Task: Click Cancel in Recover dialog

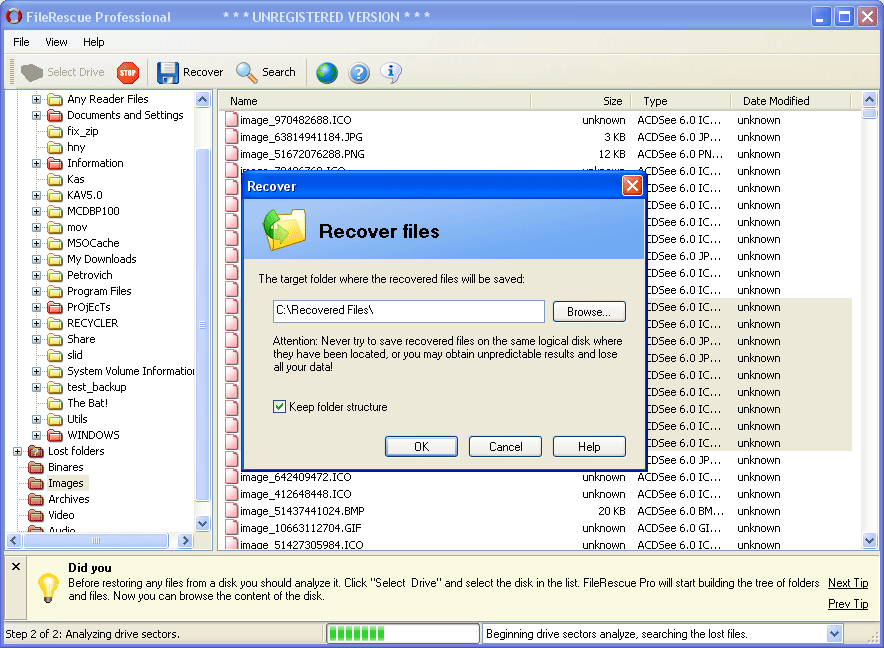Action: pos(505,447)
